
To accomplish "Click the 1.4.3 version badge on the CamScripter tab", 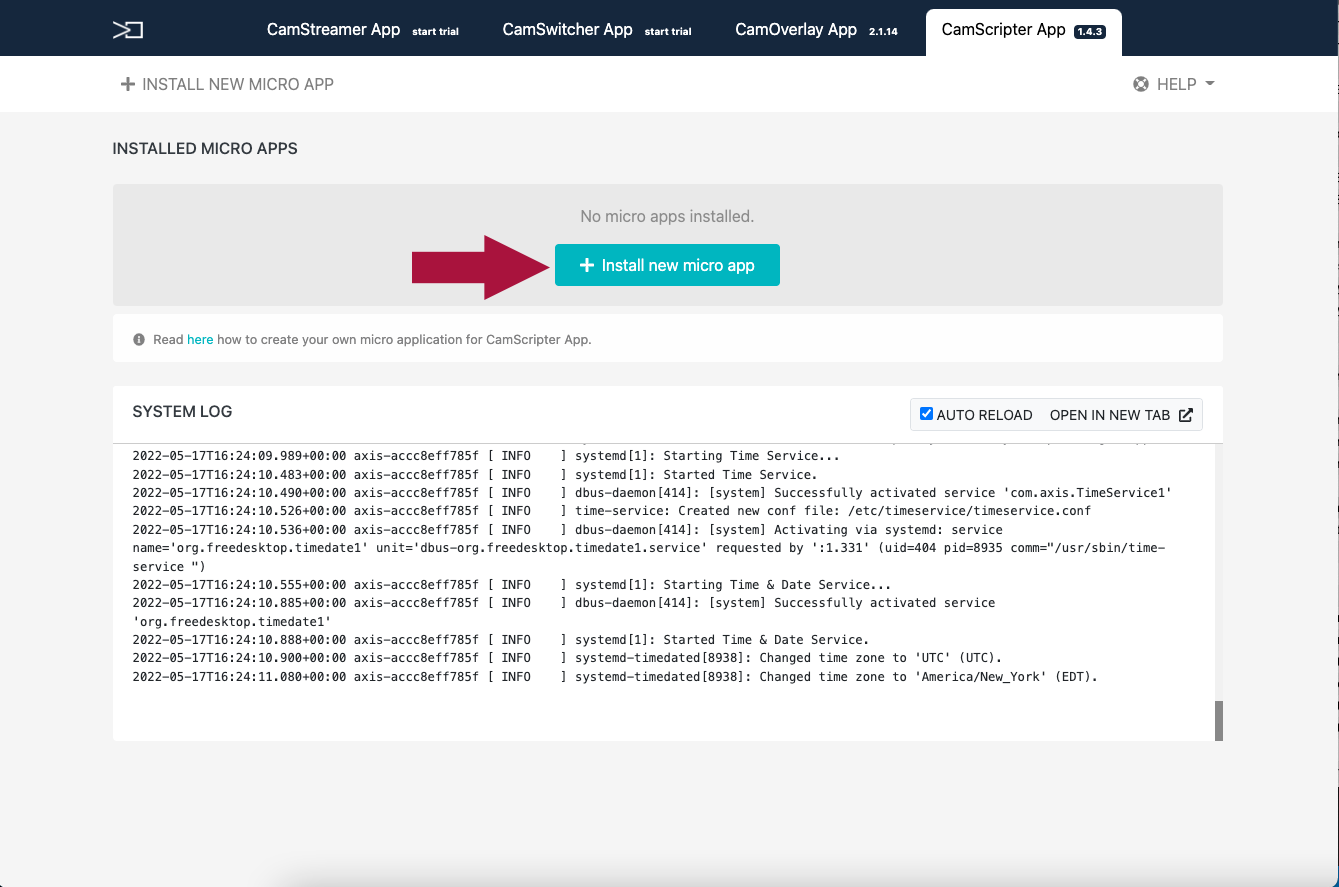I will [x=1089, y=32].
